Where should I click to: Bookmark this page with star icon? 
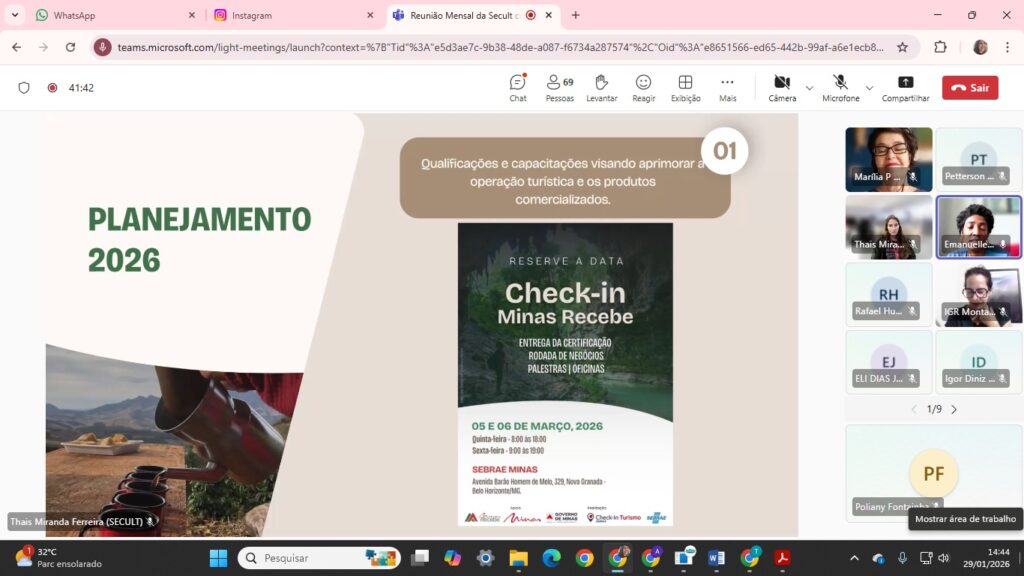pyautogui.click(x=902, y=47)
